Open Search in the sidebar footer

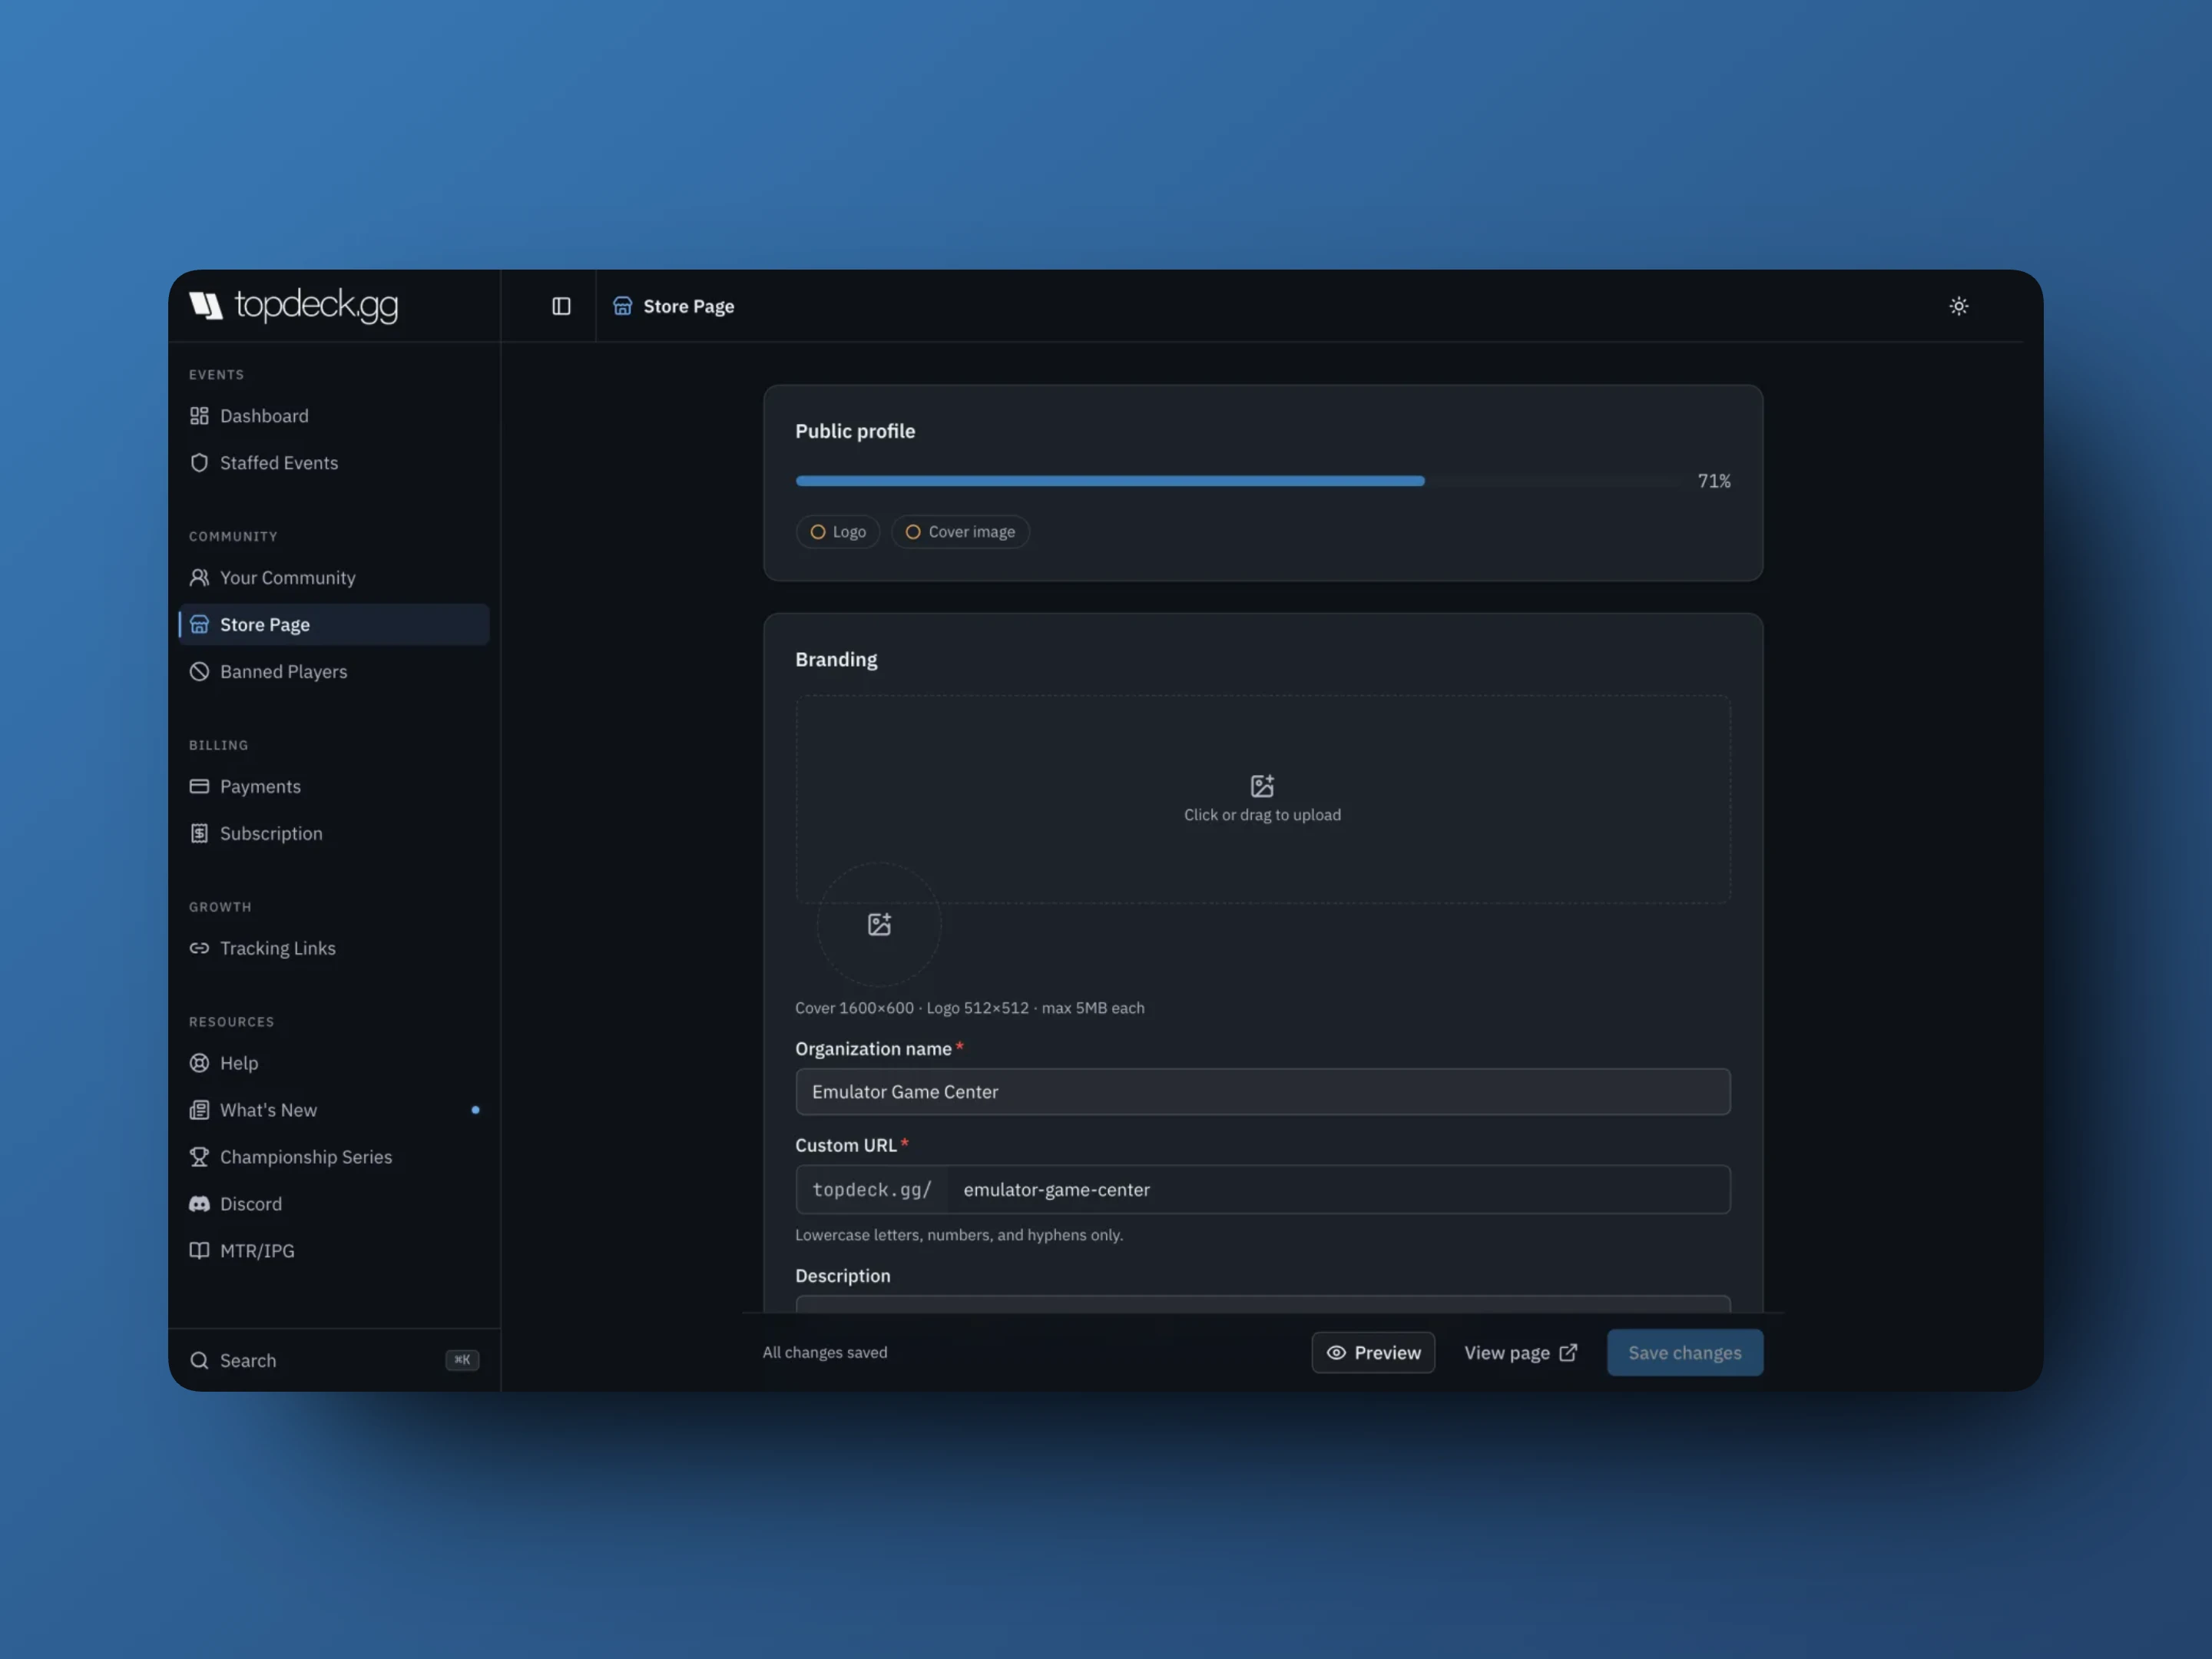[x=334, y=1361]
